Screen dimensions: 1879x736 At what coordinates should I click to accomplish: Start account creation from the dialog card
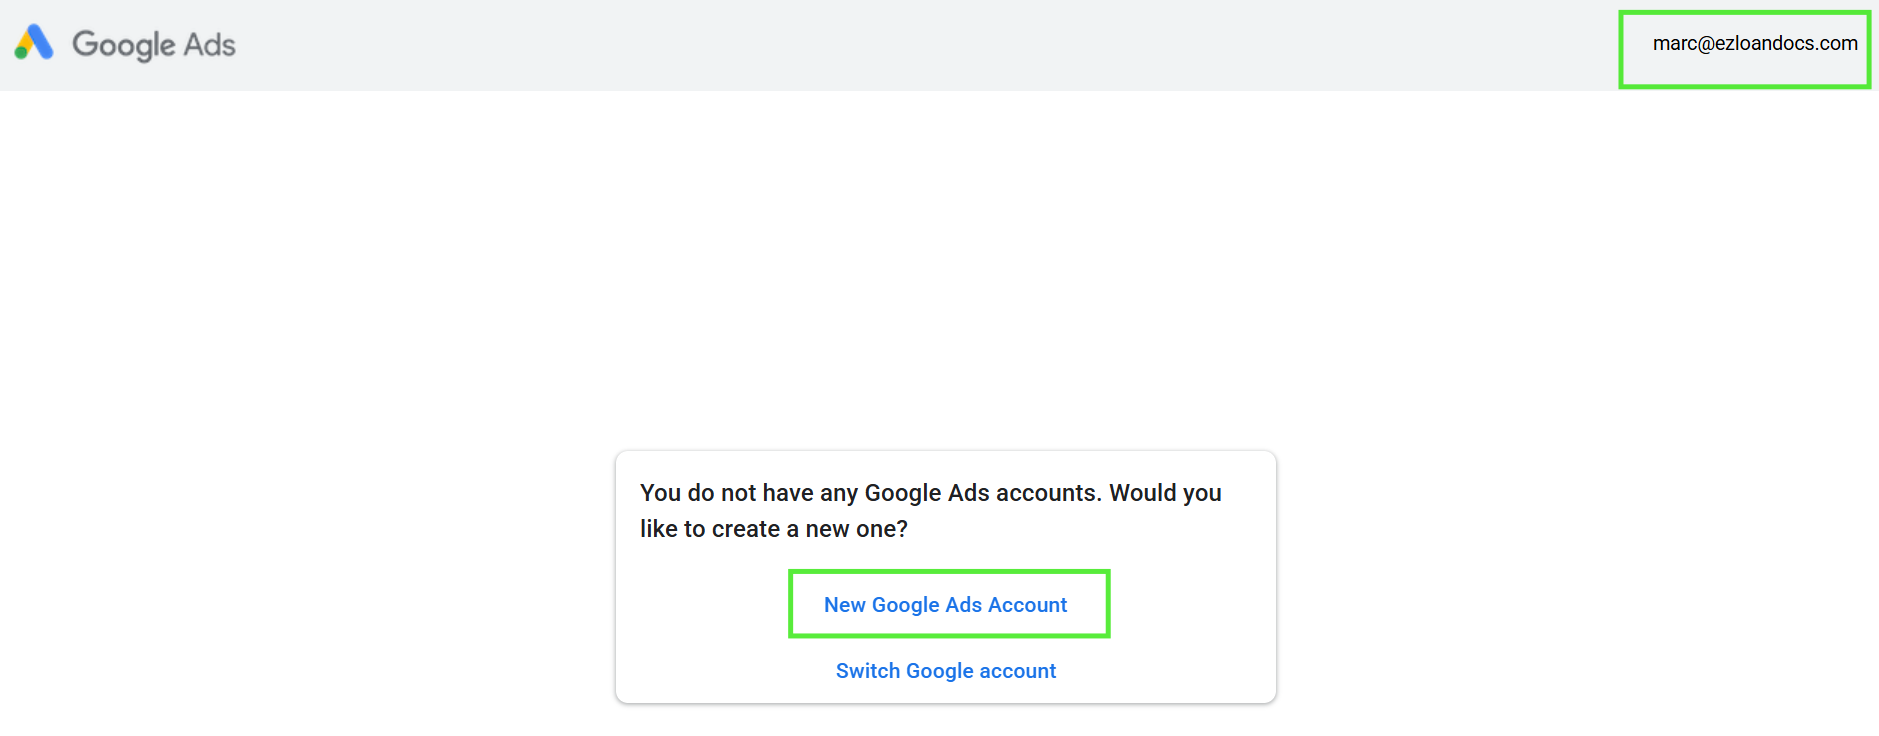945,605
